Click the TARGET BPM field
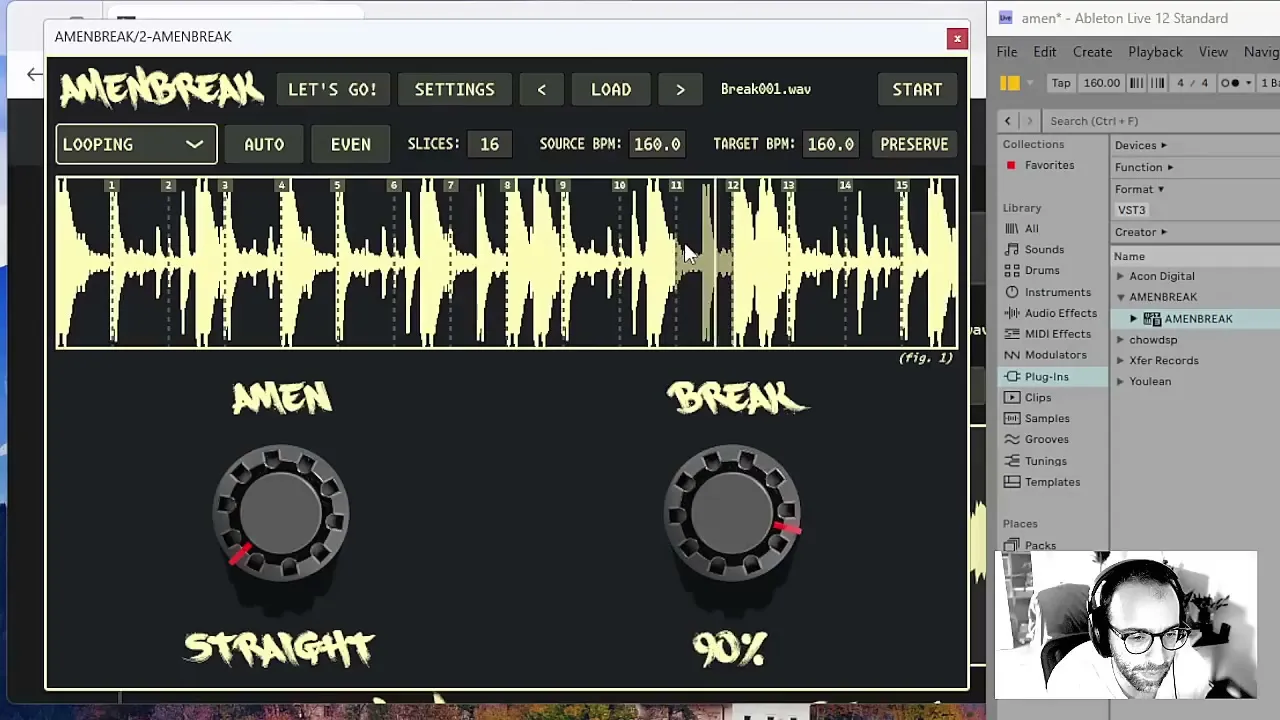The height and width of the screenshot is (720, 1280). (831, 144)
